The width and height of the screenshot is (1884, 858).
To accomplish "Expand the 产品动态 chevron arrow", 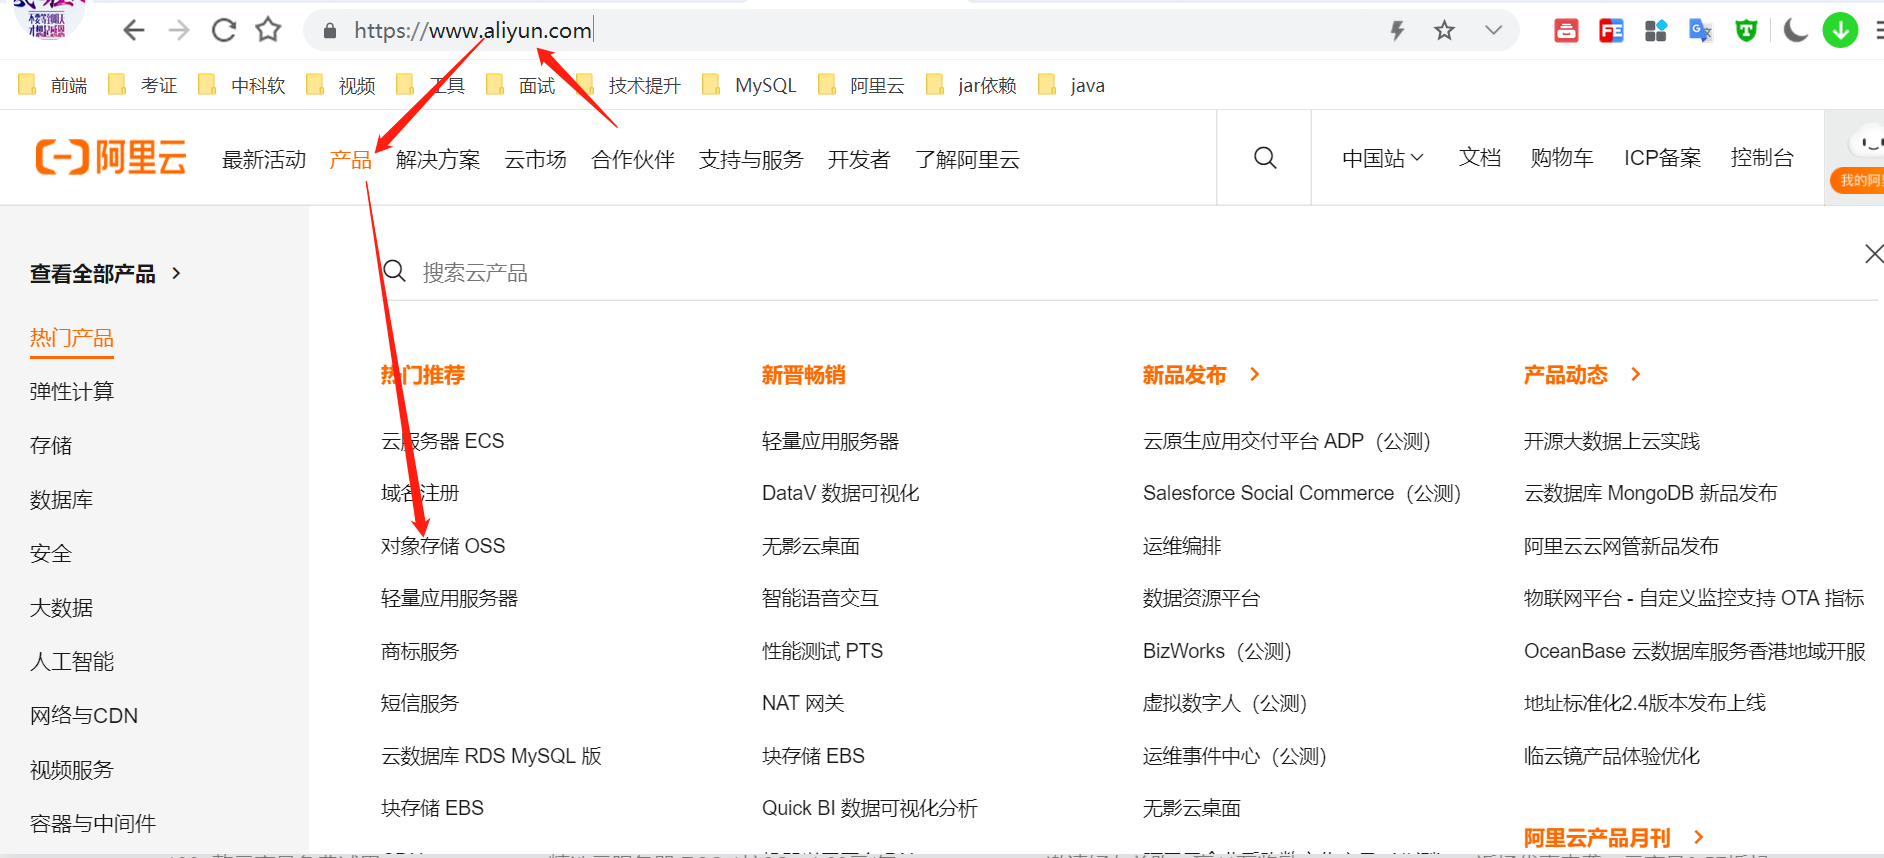I will tap(1636, 374).
